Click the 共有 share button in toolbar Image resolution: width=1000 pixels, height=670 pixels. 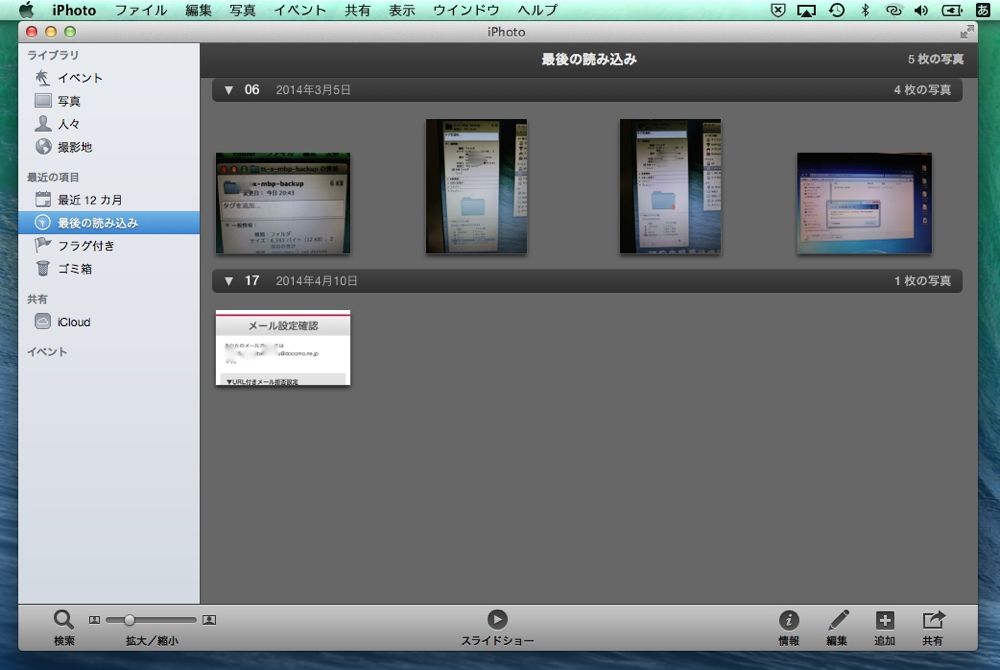(x=933, y=628)
